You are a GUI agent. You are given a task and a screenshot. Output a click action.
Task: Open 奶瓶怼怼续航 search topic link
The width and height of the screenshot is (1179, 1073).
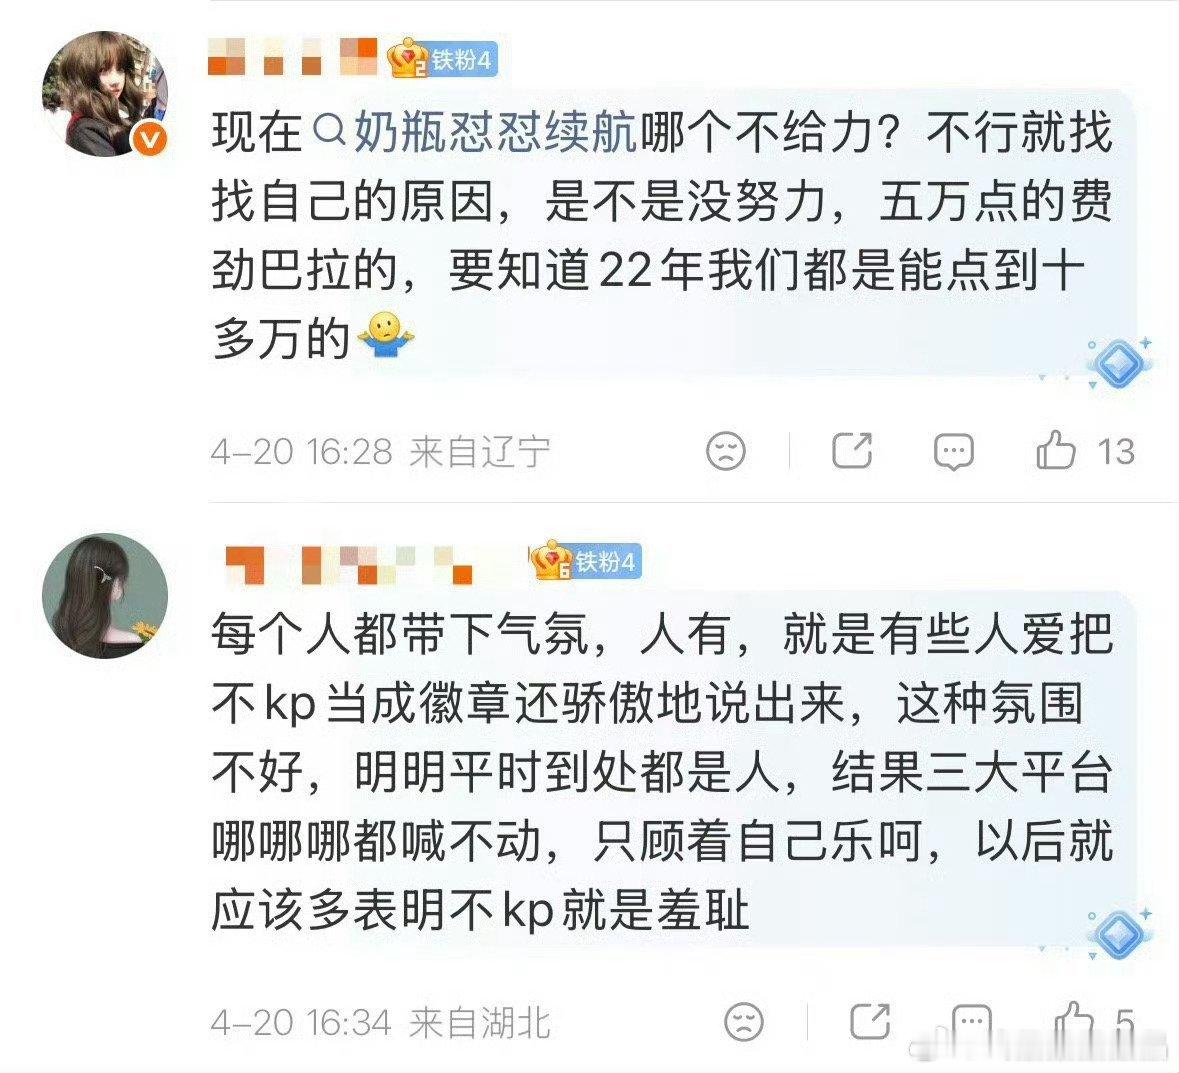(x=495, y=132)
